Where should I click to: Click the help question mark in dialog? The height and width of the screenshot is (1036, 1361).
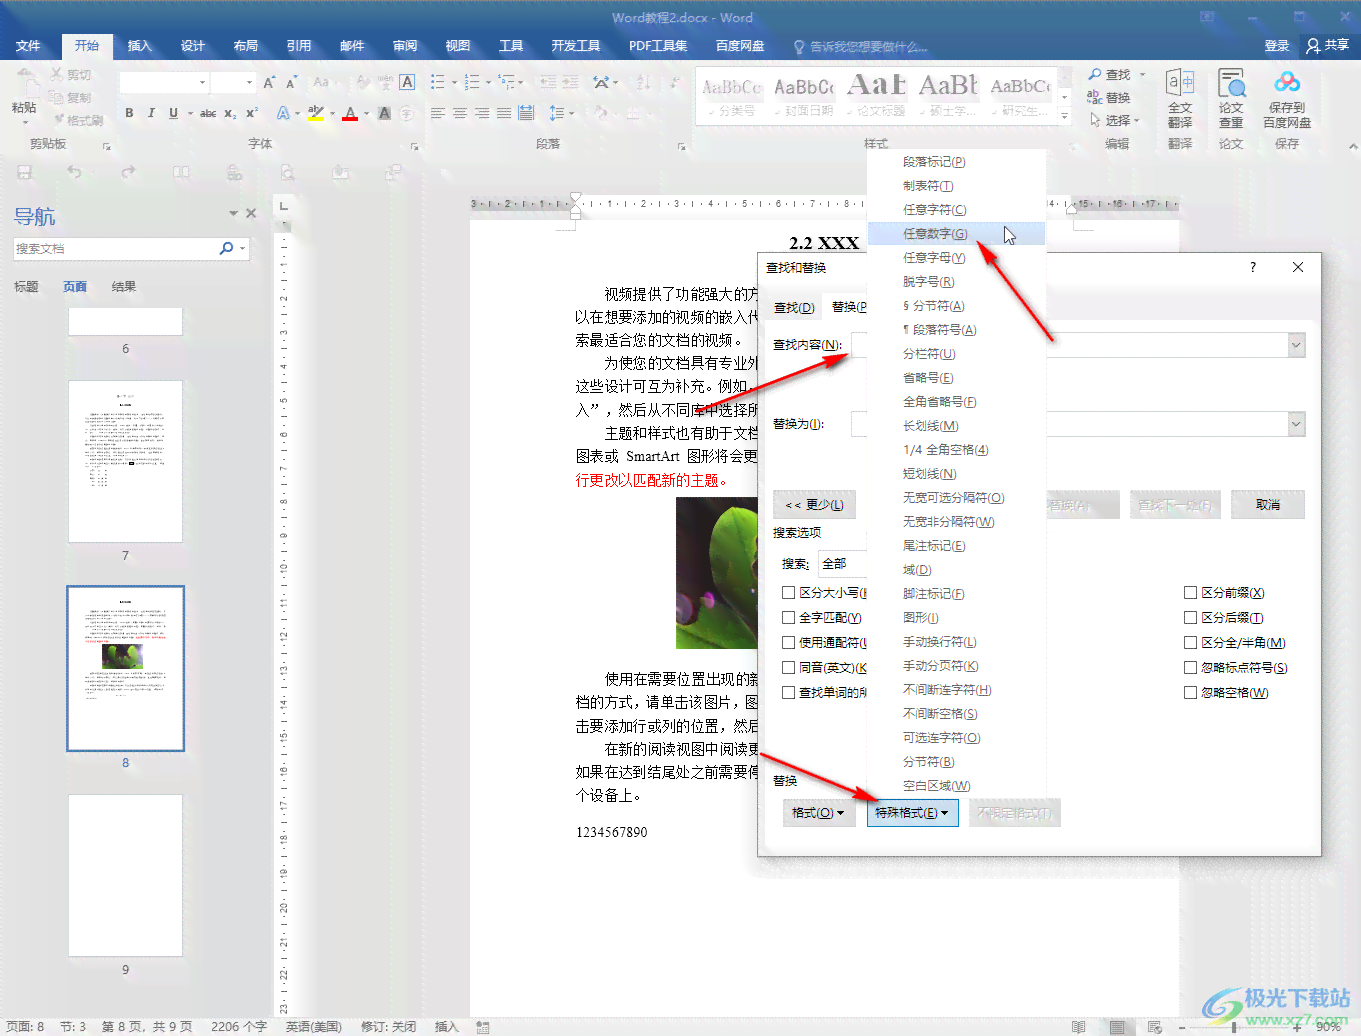1253,267
